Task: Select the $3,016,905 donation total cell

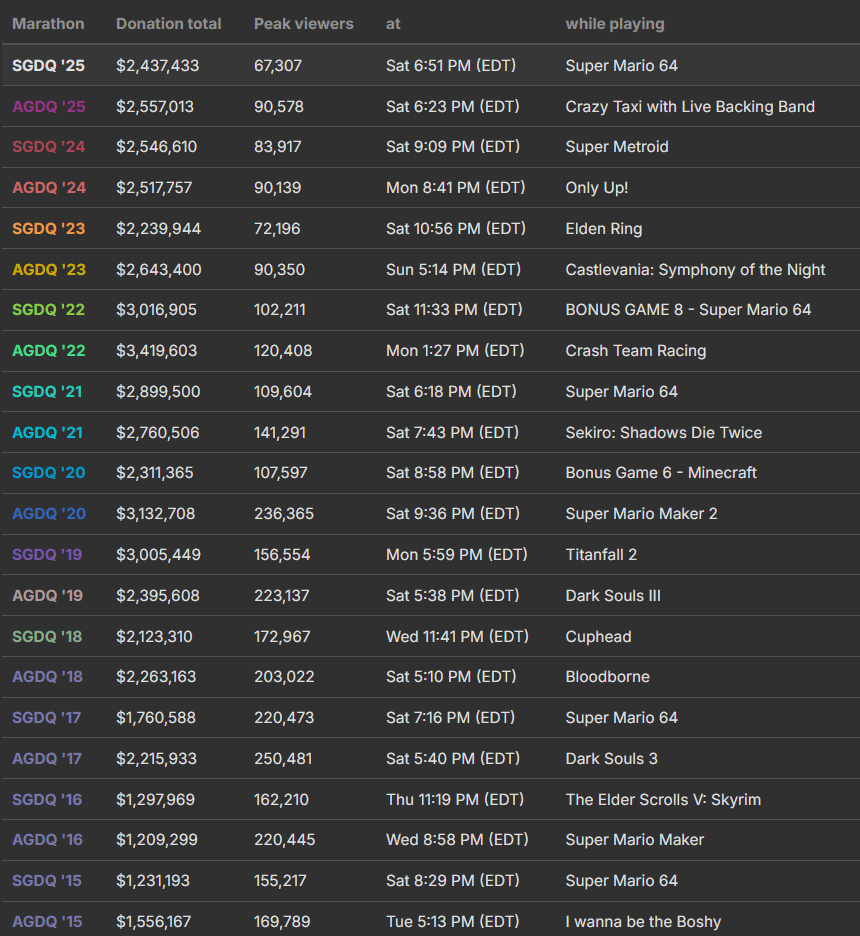Action: (x=156, y=310)
